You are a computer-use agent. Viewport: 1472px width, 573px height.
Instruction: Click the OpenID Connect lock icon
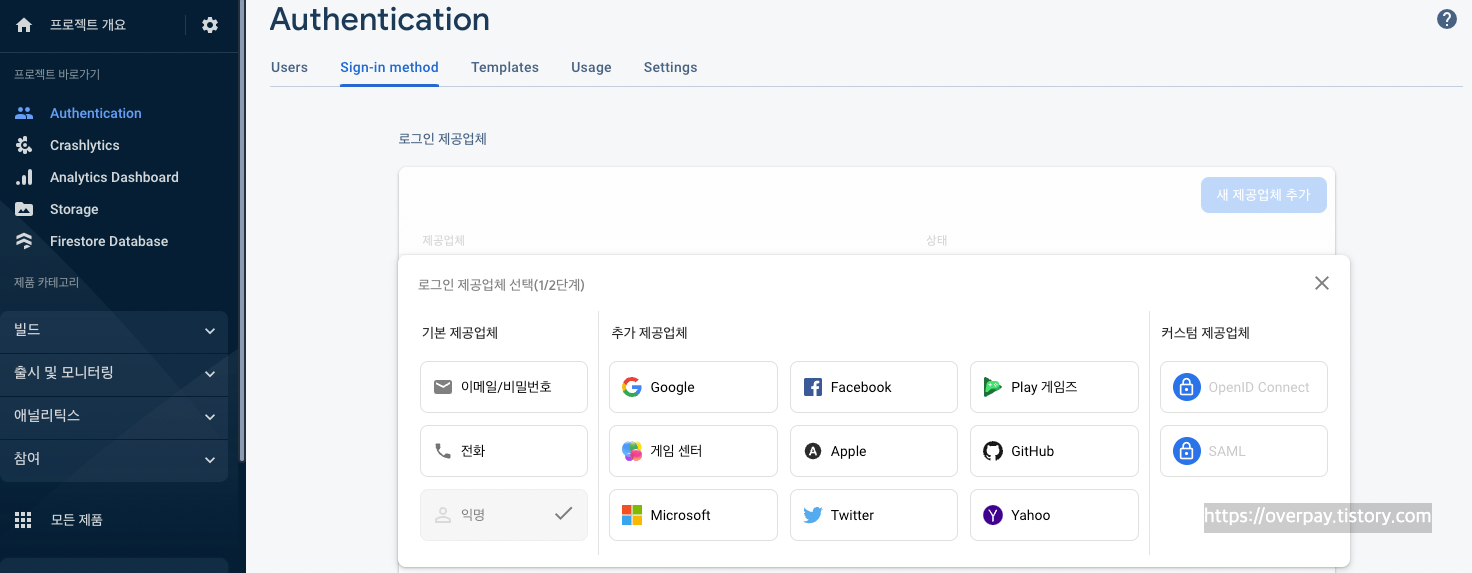[x=1186, y=387]
